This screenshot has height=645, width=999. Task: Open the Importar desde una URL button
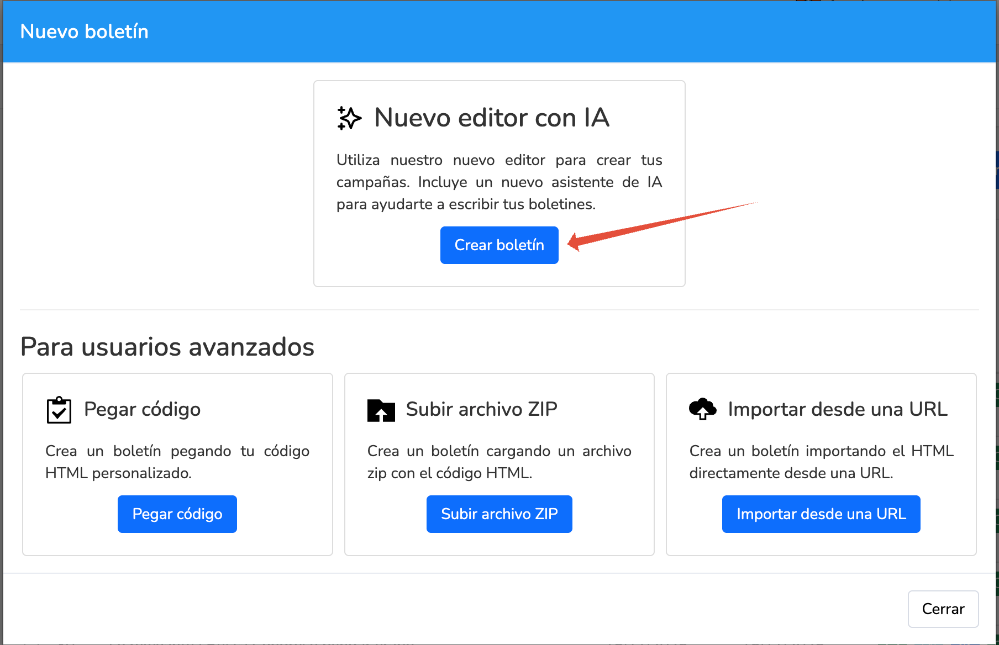coord(821,514)
